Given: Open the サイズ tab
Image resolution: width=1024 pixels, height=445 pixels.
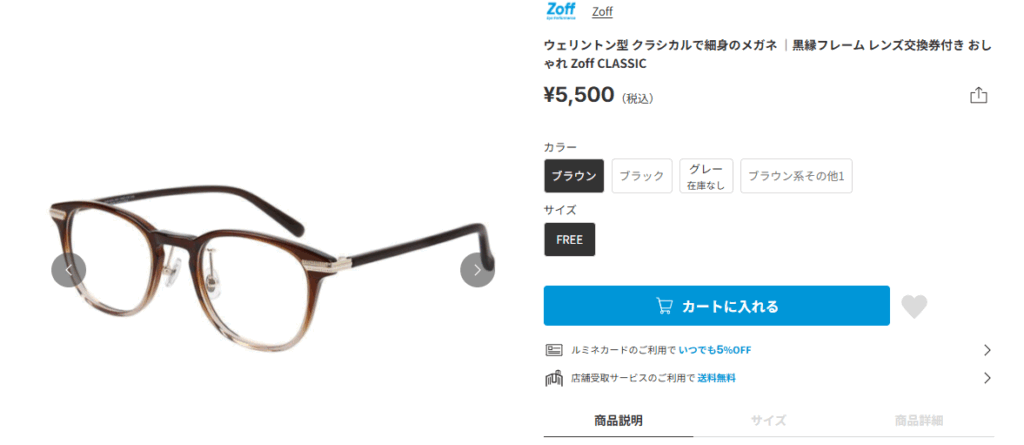Looking at the screenshot, I should coord(768,420).
